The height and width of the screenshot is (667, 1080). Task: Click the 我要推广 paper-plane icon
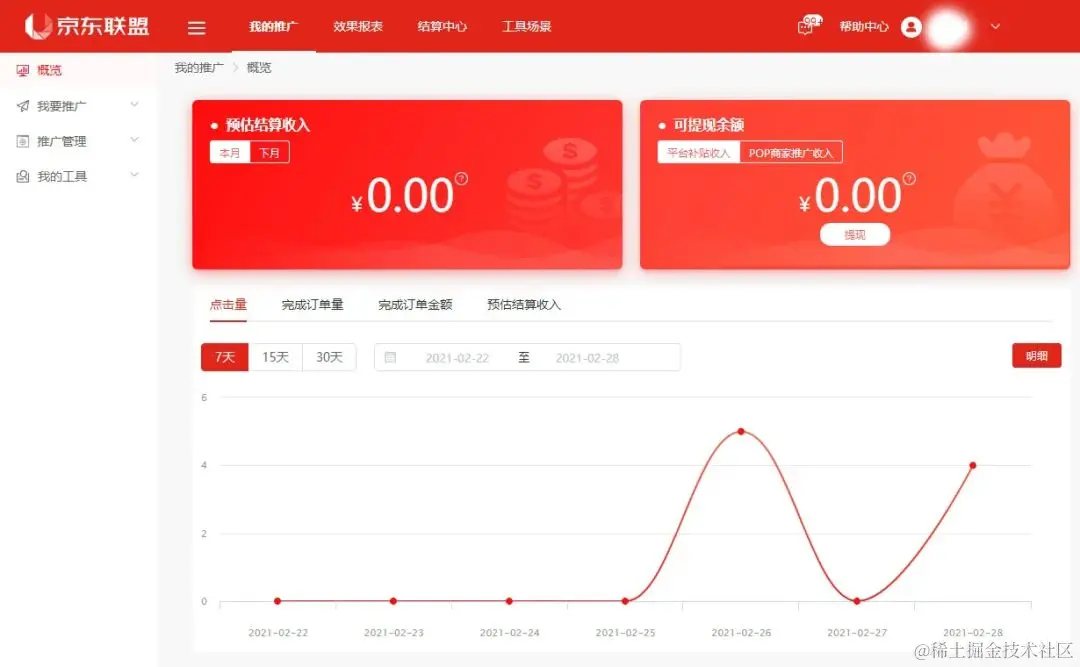click(21, 105)
